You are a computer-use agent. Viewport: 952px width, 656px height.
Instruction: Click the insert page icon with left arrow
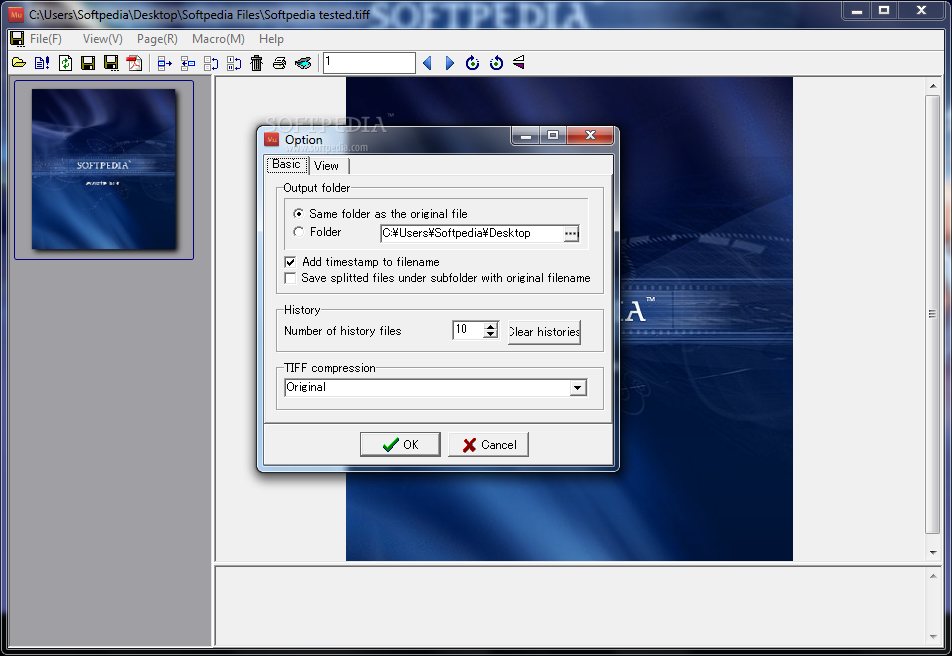pyautogui.click(x=188, y=63)
